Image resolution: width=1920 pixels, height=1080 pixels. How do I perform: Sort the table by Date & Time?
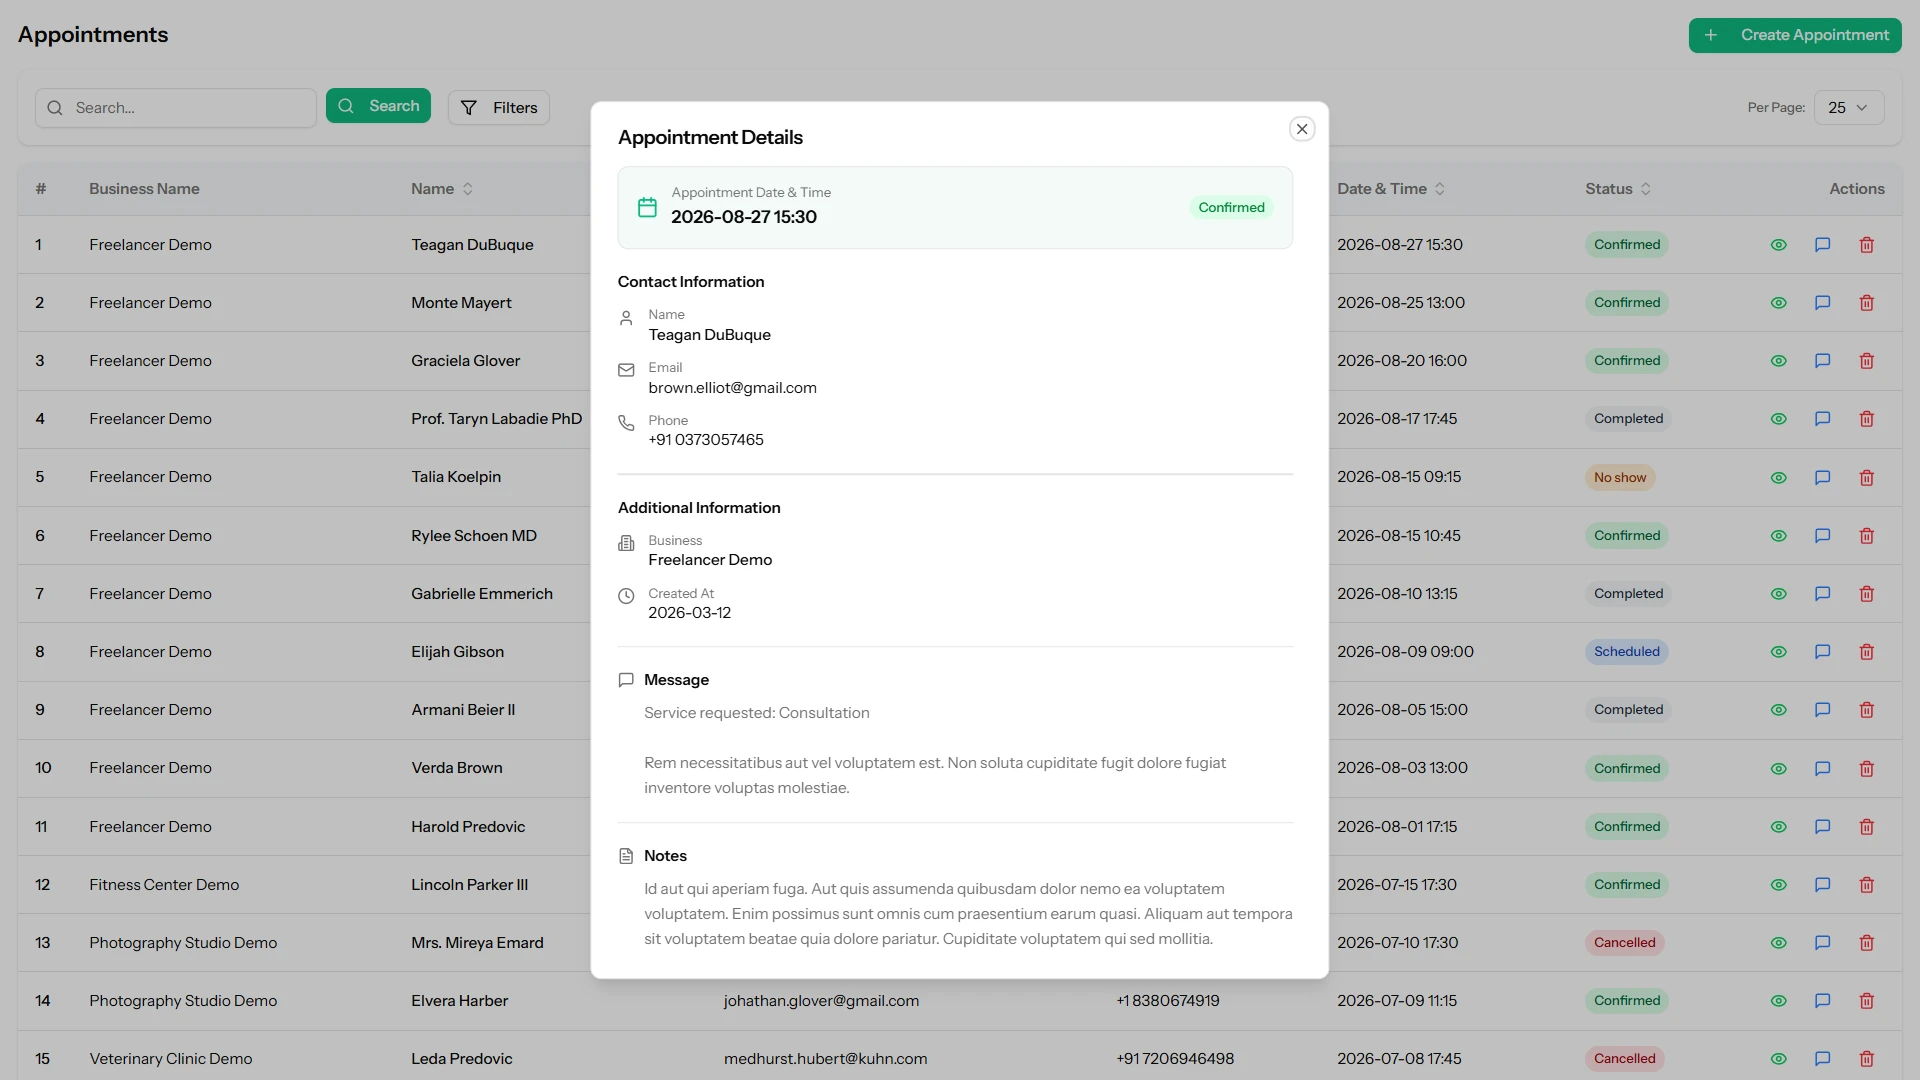[x=1391, y=189]
